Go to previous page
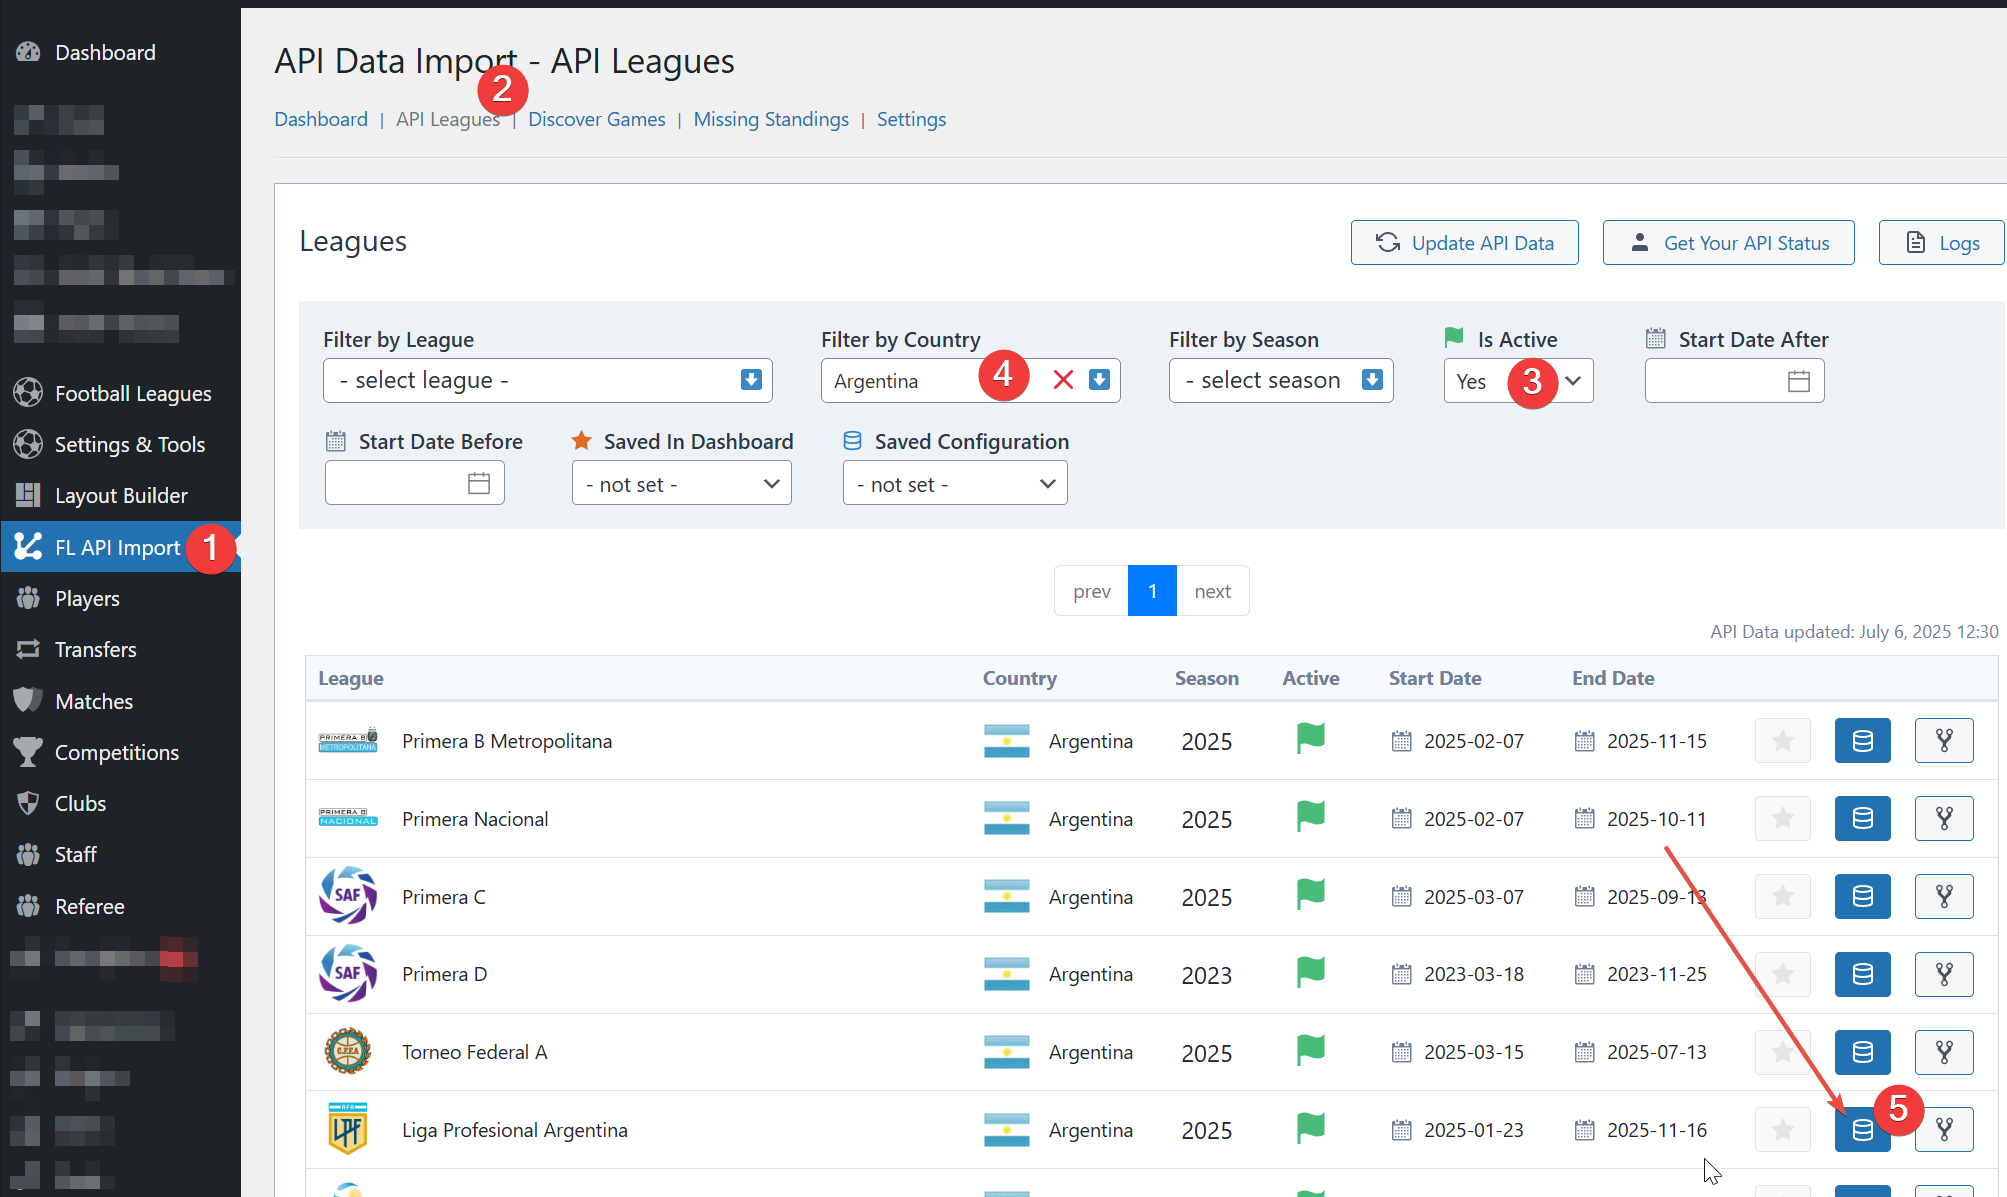The width and height of the screenshot is (2007, 1197). point(1091,591)
